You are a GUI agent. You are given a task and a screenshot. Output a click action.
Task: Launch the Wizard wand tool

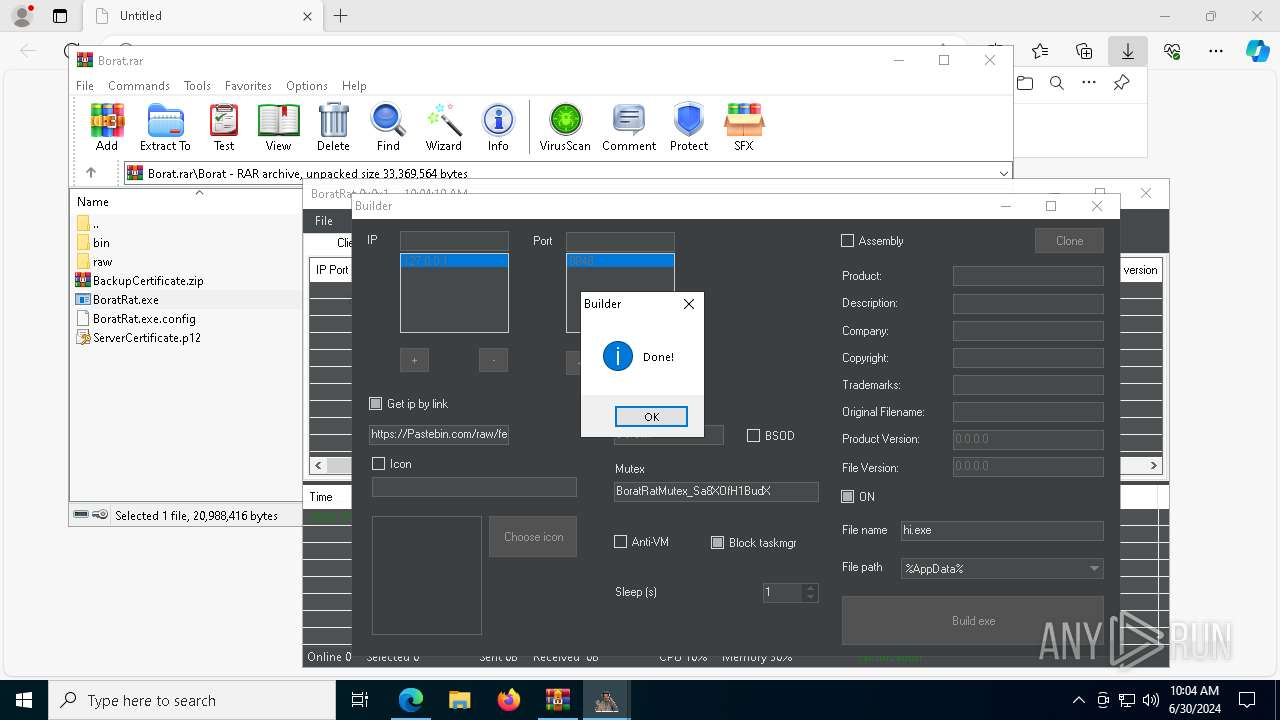pyautogui.click(x=443, y=127)
